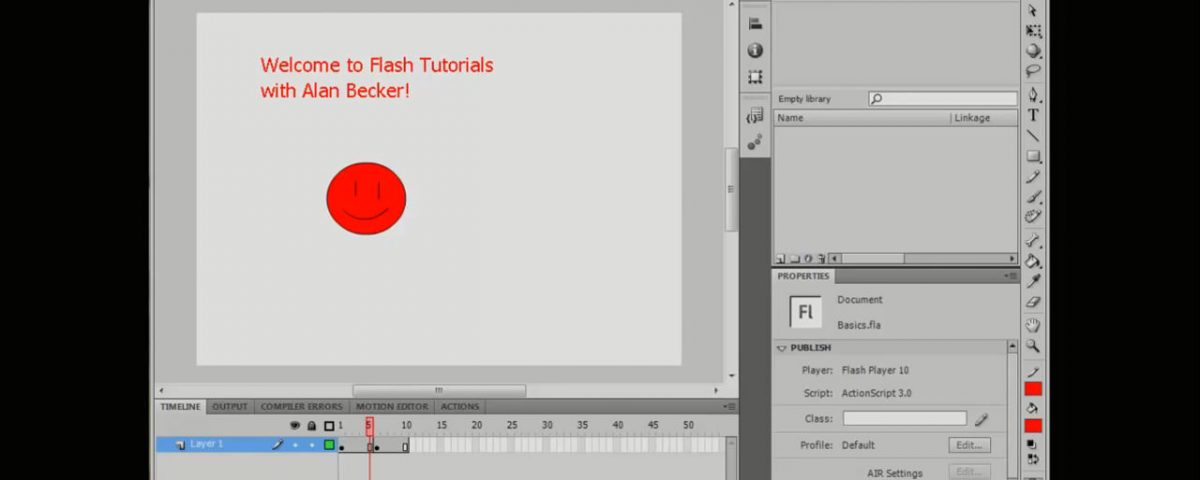The width and height of the screenshot is (1200, 480).
Task: Select the Deco tool
Action: (1033, 217)
